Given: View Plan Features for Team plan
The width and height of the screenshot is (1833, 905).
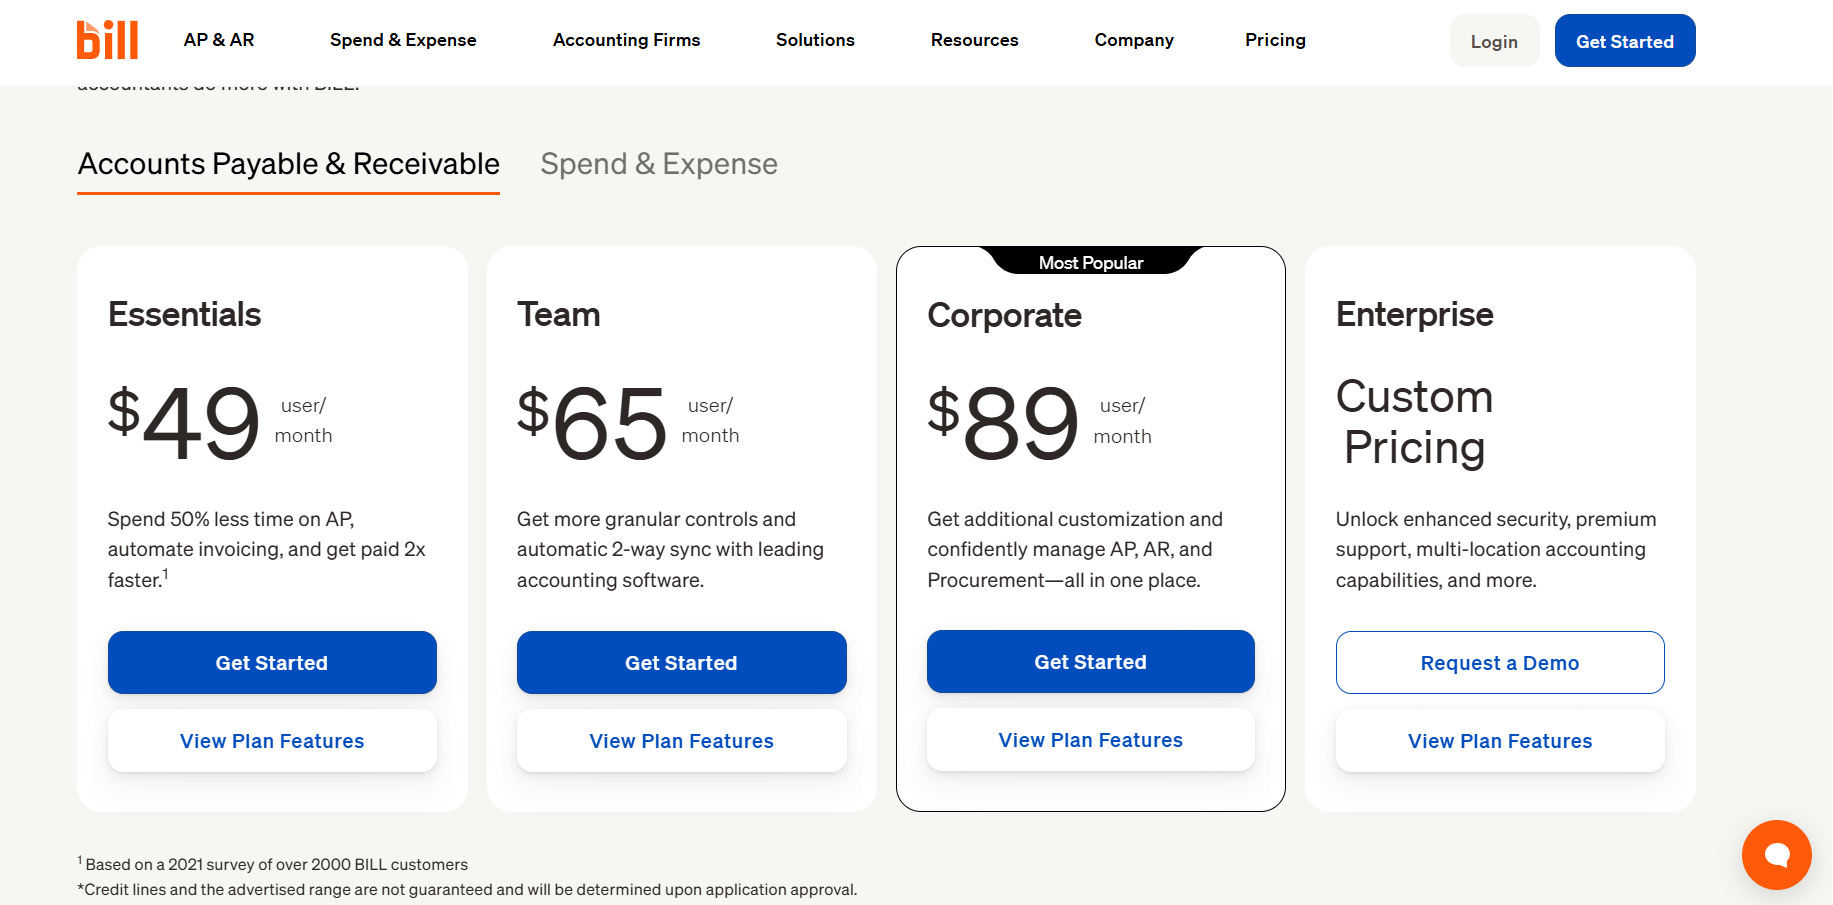Looking at the screenshot, I should click(681, 741).
